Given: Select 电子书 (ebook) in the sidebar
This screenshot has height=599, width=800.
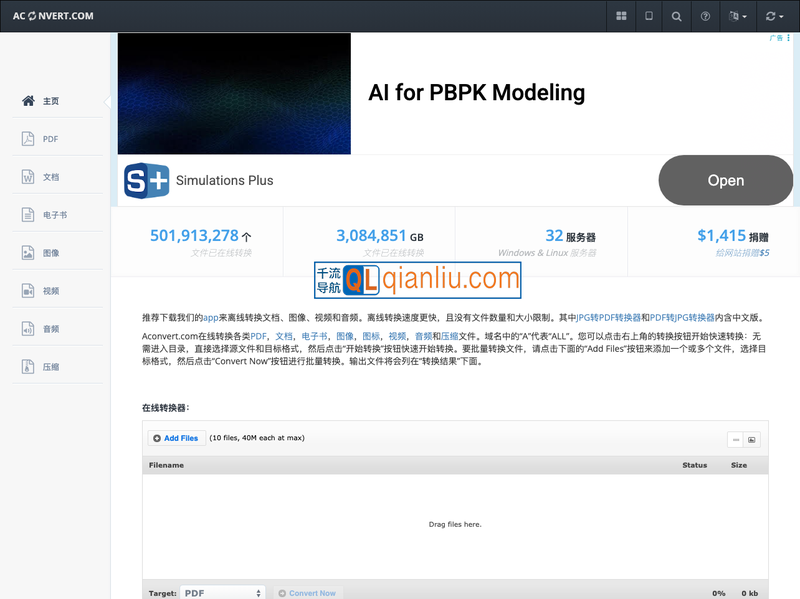Looking at the screenshot, I should pyautogui.click(x=54, y=215).
